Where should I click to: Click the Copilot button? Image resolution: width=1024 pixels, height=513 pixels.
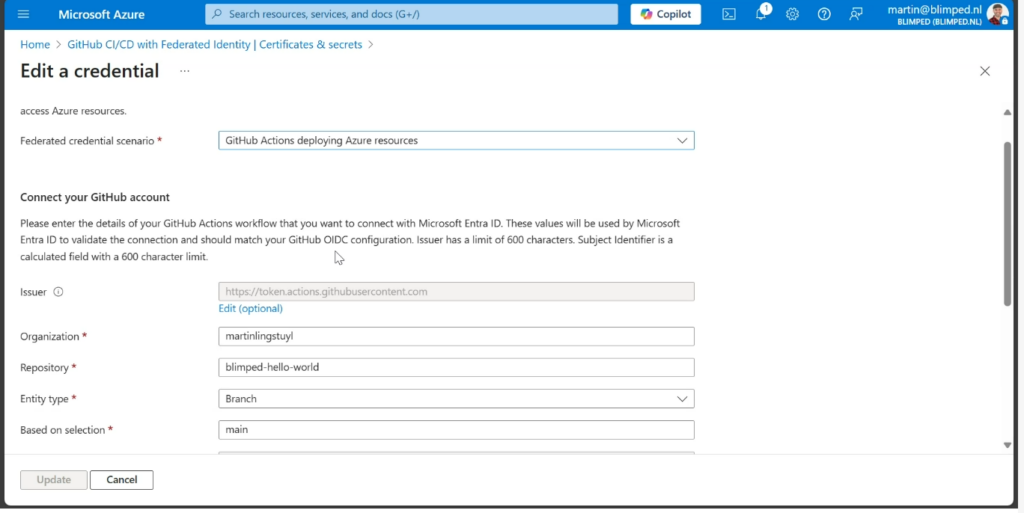coord(665,14)
